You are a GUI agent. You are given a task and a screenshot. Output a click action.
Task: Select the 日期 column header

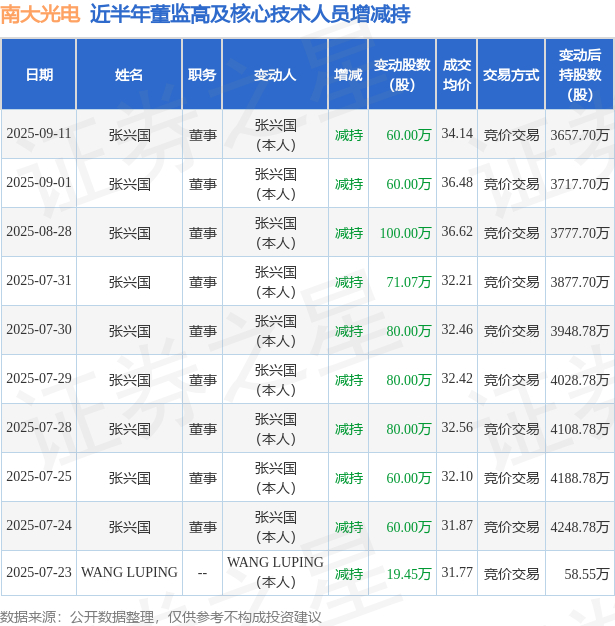click(39, 75)
